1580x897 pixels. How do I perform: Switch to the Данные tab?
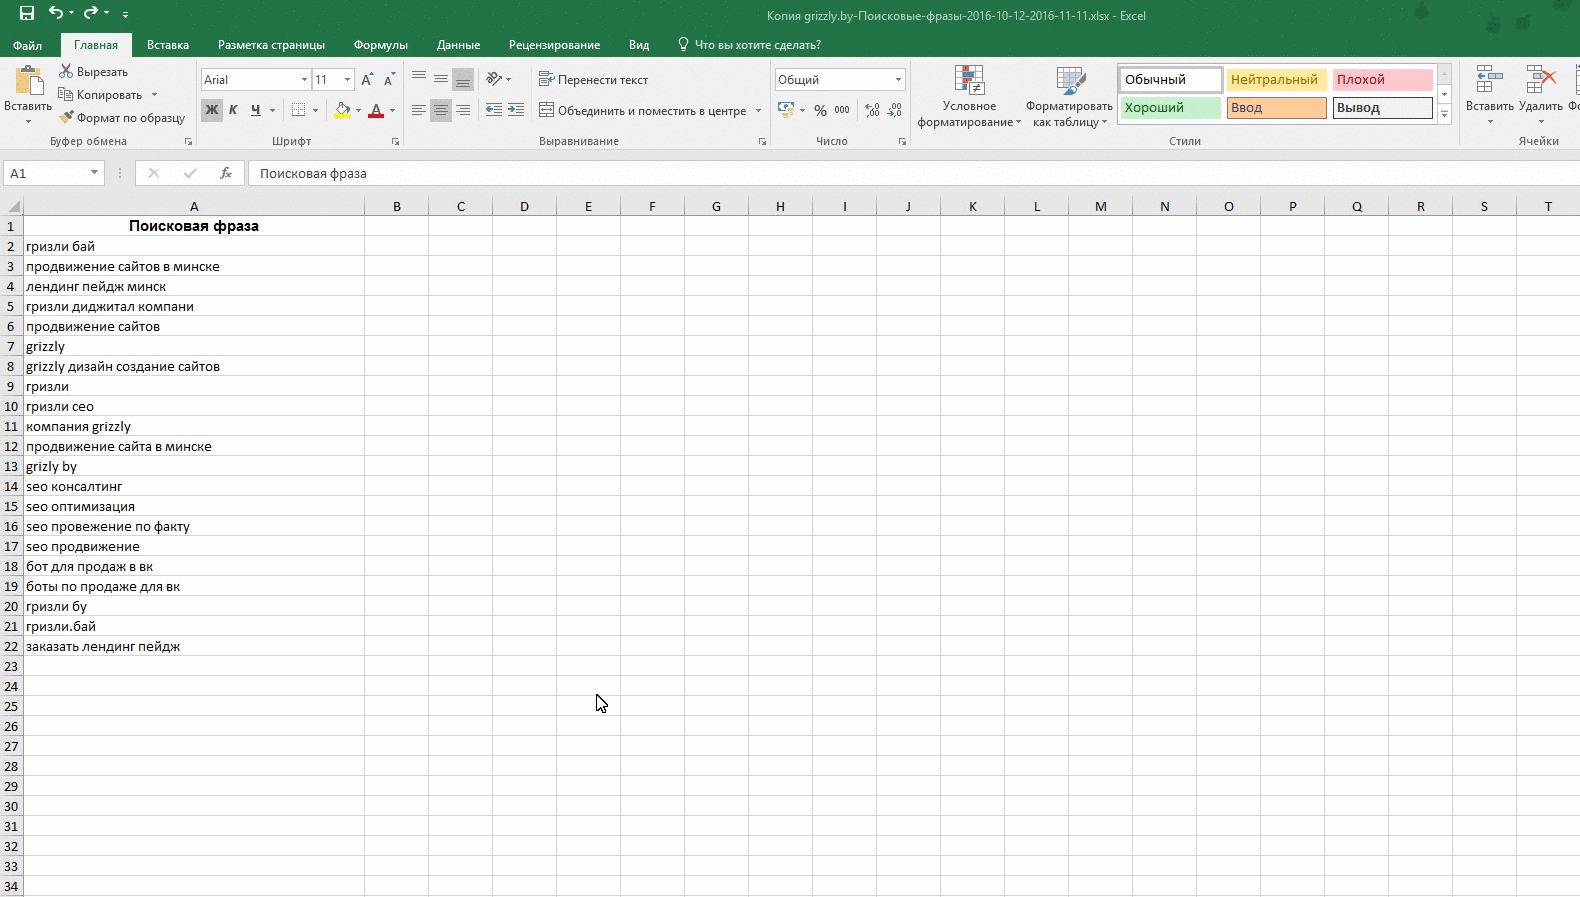click(458, 45)
